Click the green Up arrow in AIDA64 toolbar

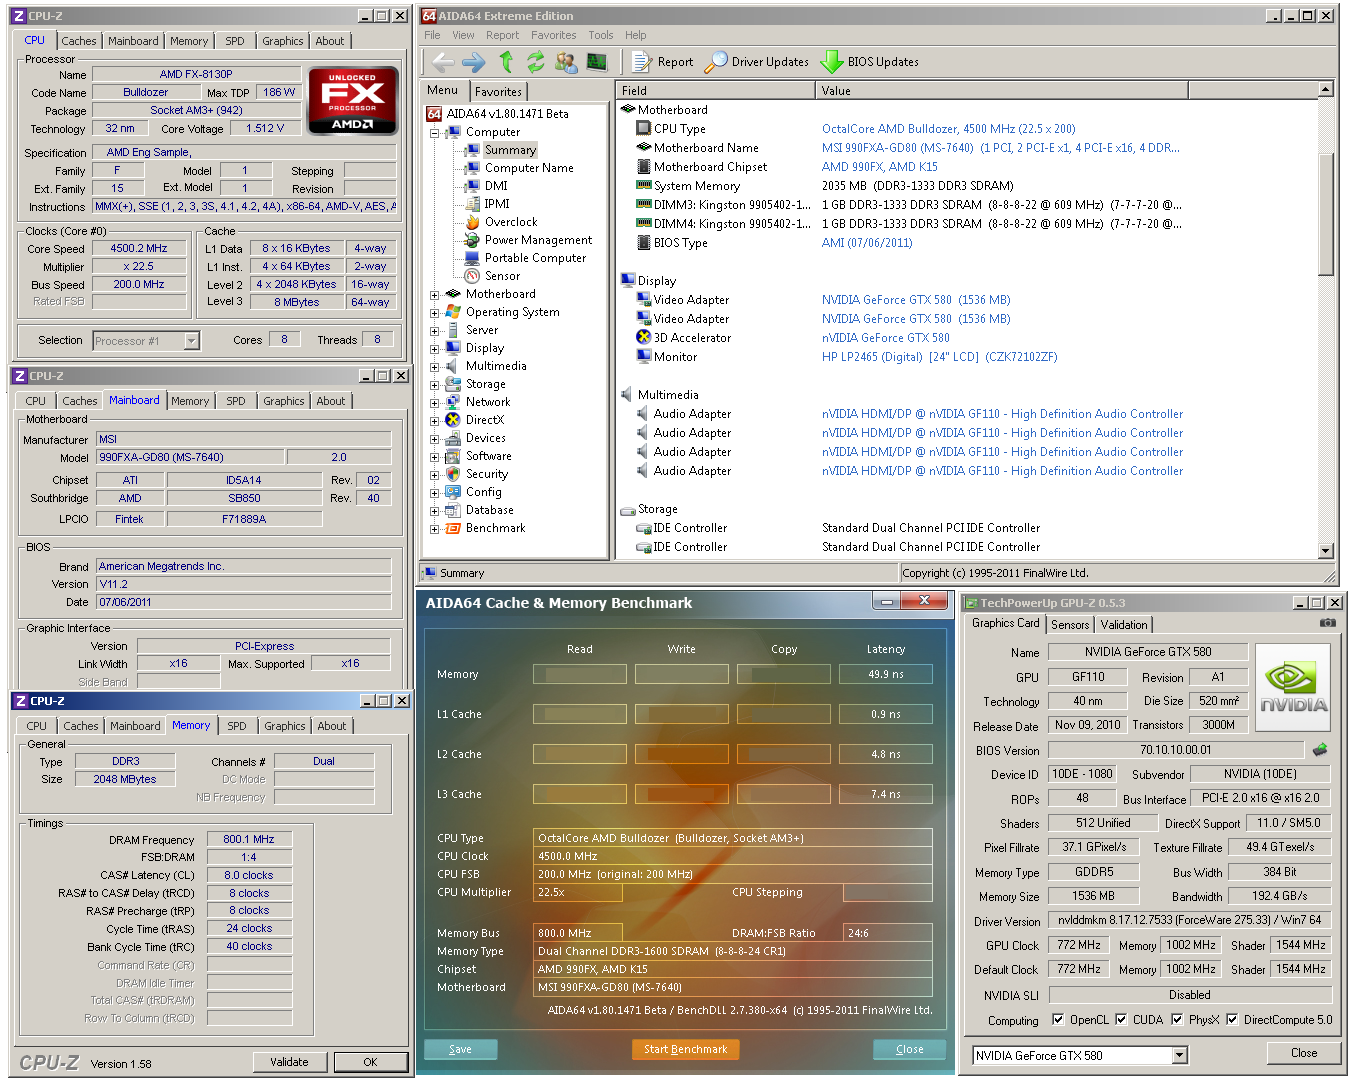[x=506, y=62]
